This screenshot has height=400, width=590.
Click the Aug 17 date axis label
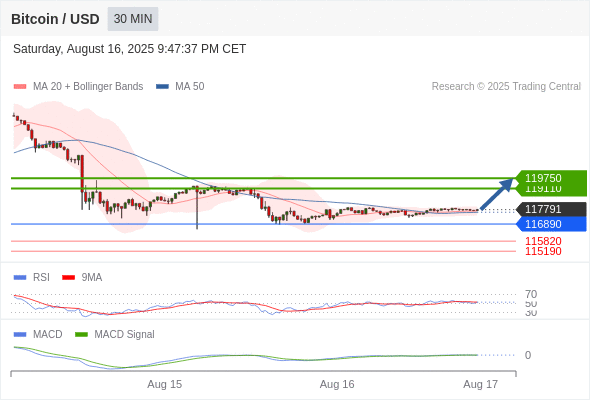pos(481,384)
